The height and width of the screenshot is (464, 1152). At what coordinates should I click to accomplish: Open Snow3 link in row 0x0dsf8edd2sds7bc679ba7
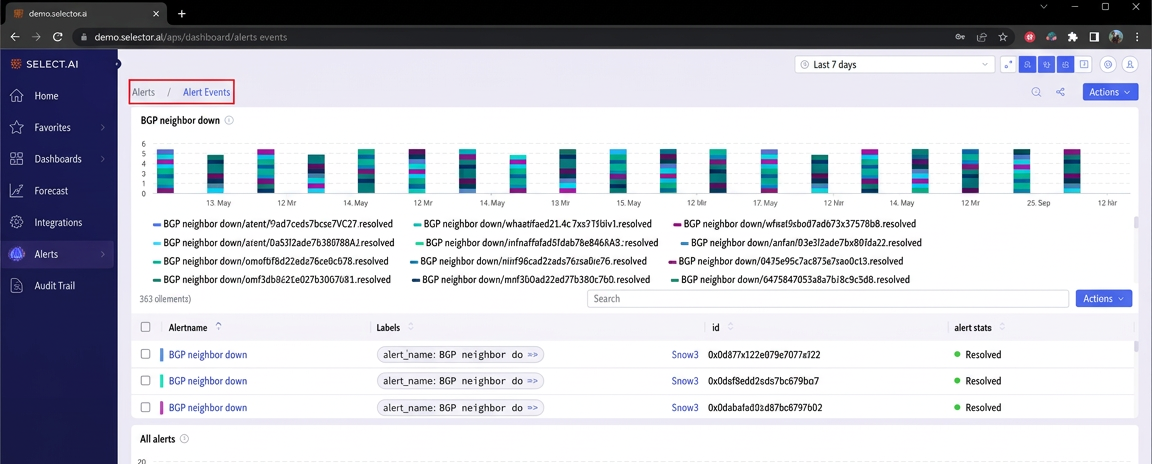click(685, 381)
